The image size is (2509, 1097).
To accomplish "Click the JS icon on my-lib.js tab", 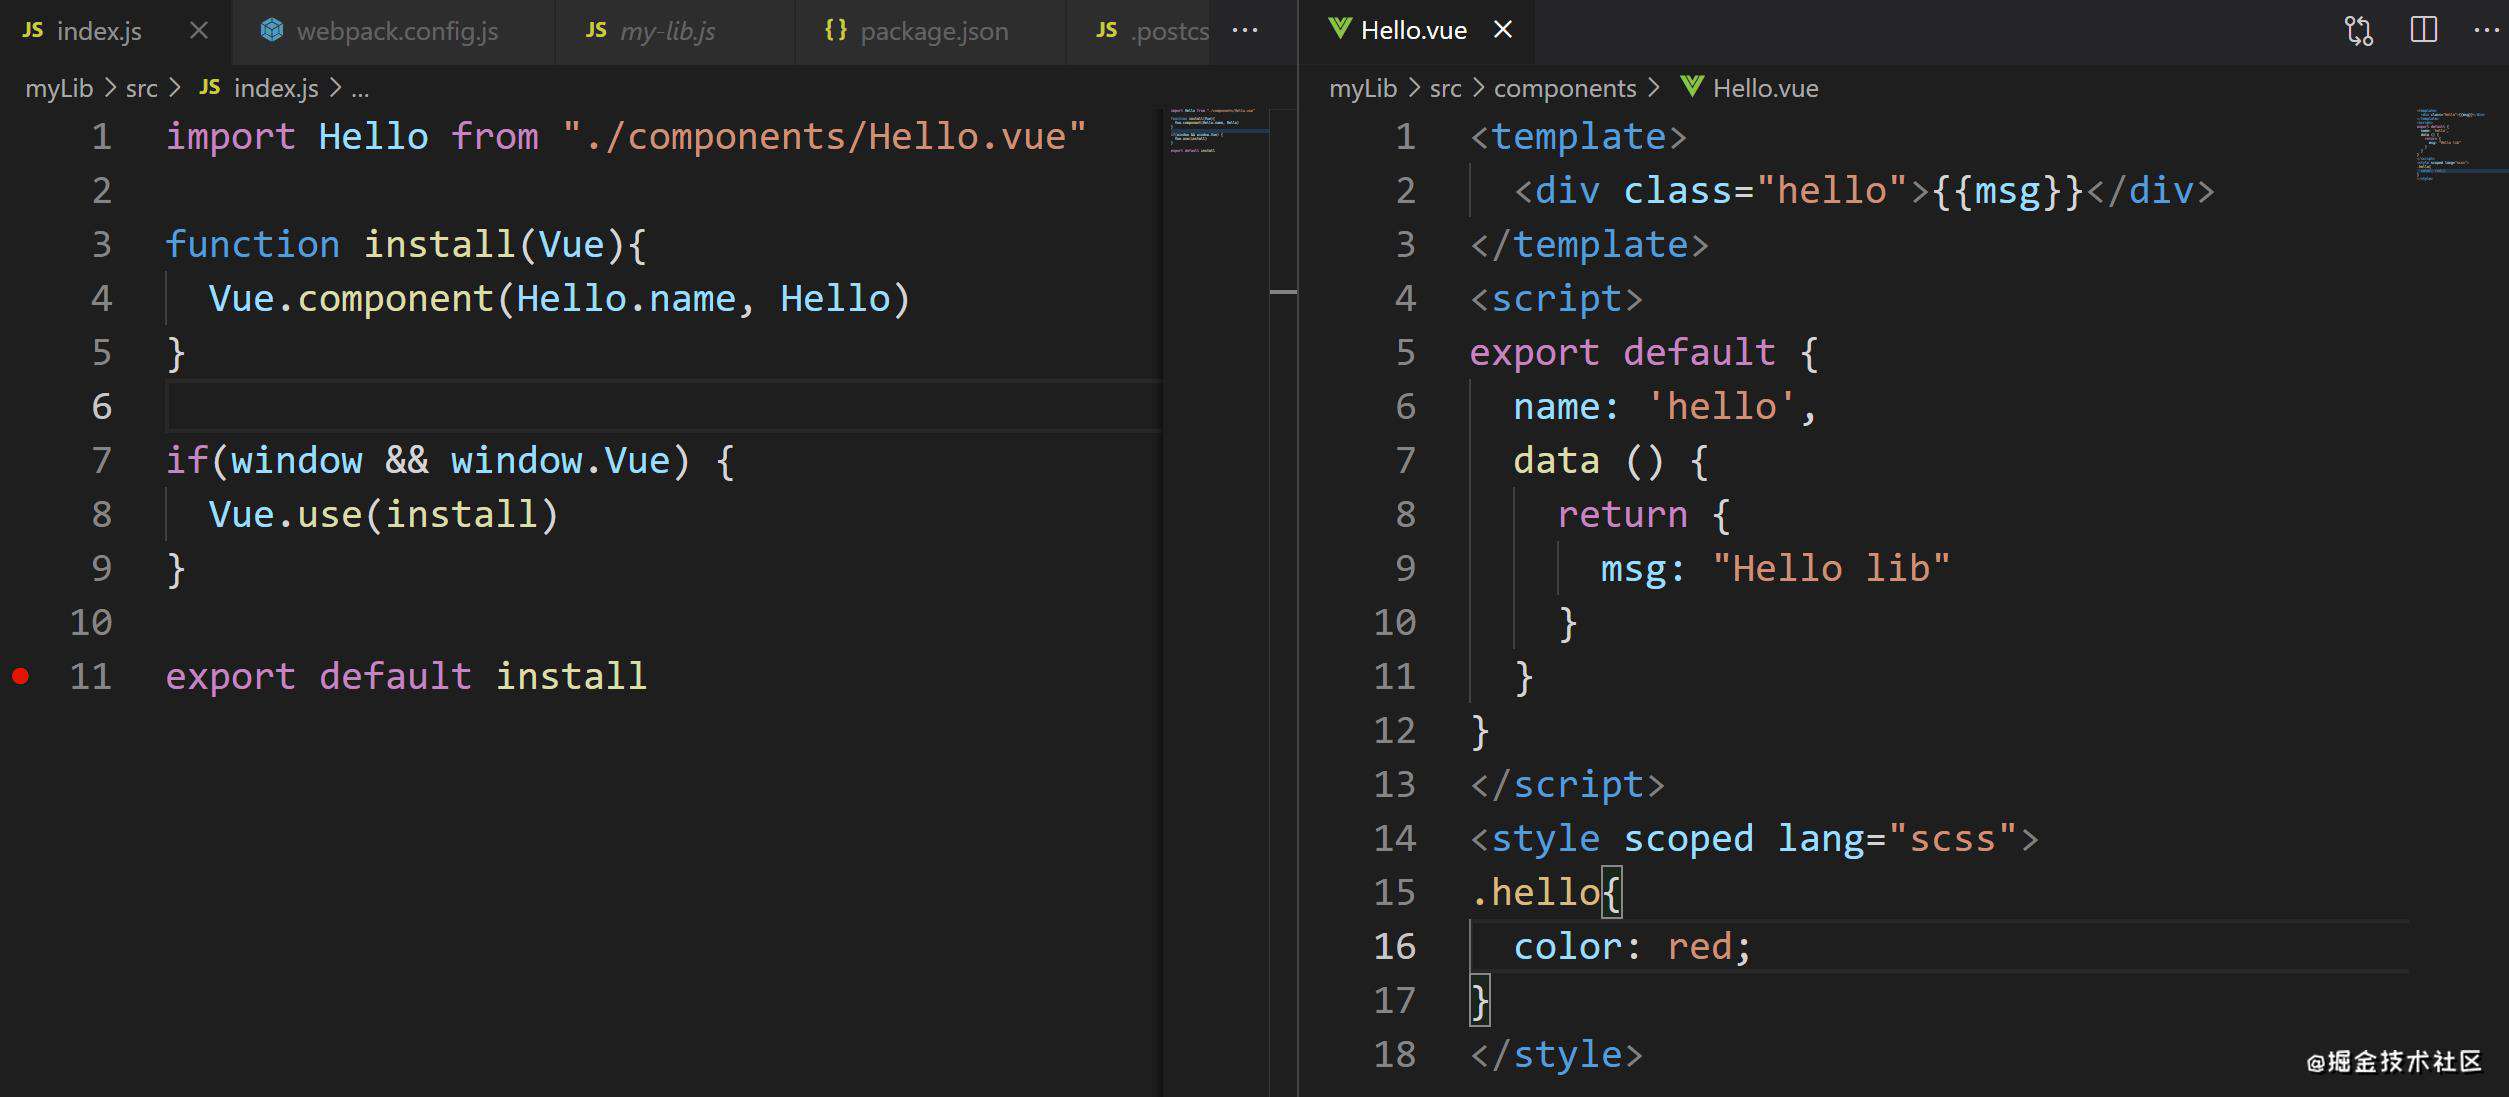I will pyautogui.click(x=596, y=30).
